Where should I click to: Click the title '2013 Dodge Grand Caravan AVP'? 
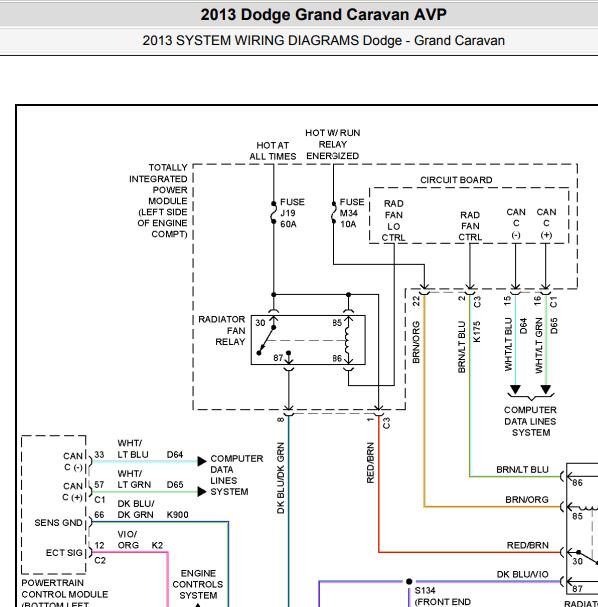(x=323, y=15)
